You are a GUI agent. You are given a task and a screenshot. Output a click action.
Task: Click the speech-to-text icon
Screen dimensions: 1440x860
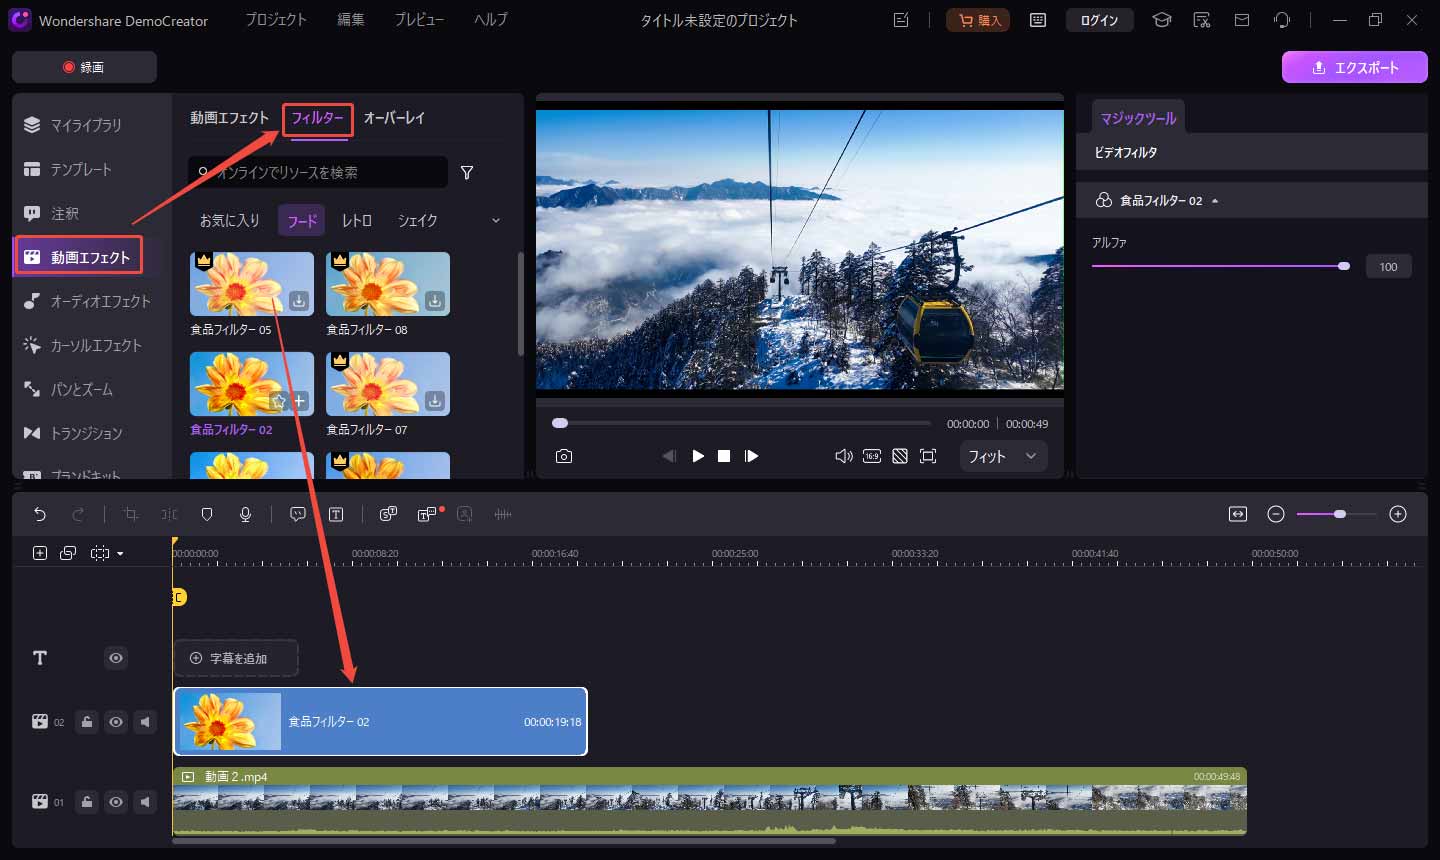pyautogui.click(x=388, y=513)
